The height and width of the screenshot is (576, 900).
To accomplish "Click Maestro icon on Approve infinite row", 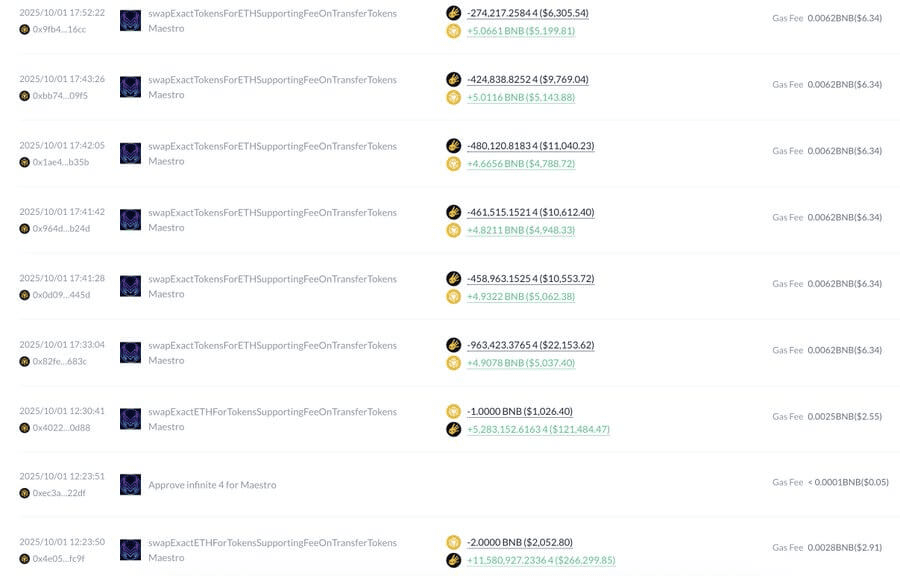I will [x=130, y=484].
